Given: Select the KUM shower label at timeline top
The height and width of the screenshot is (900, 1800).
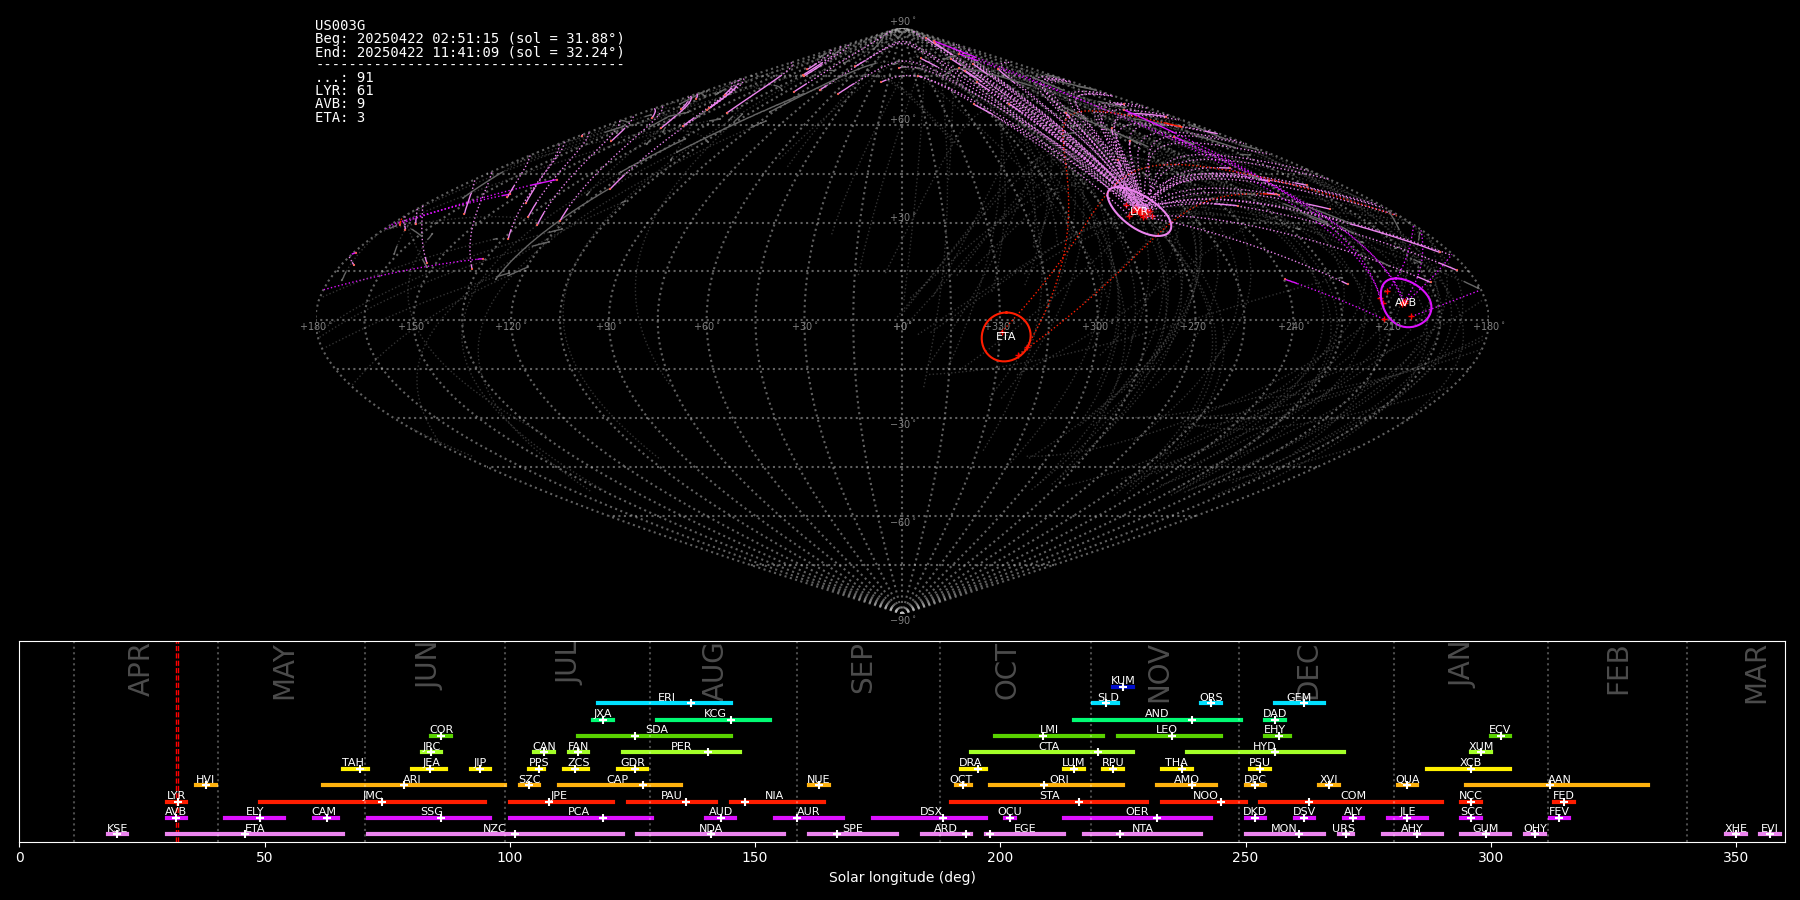Looking at the screenshot, I should click(1123, 681).
